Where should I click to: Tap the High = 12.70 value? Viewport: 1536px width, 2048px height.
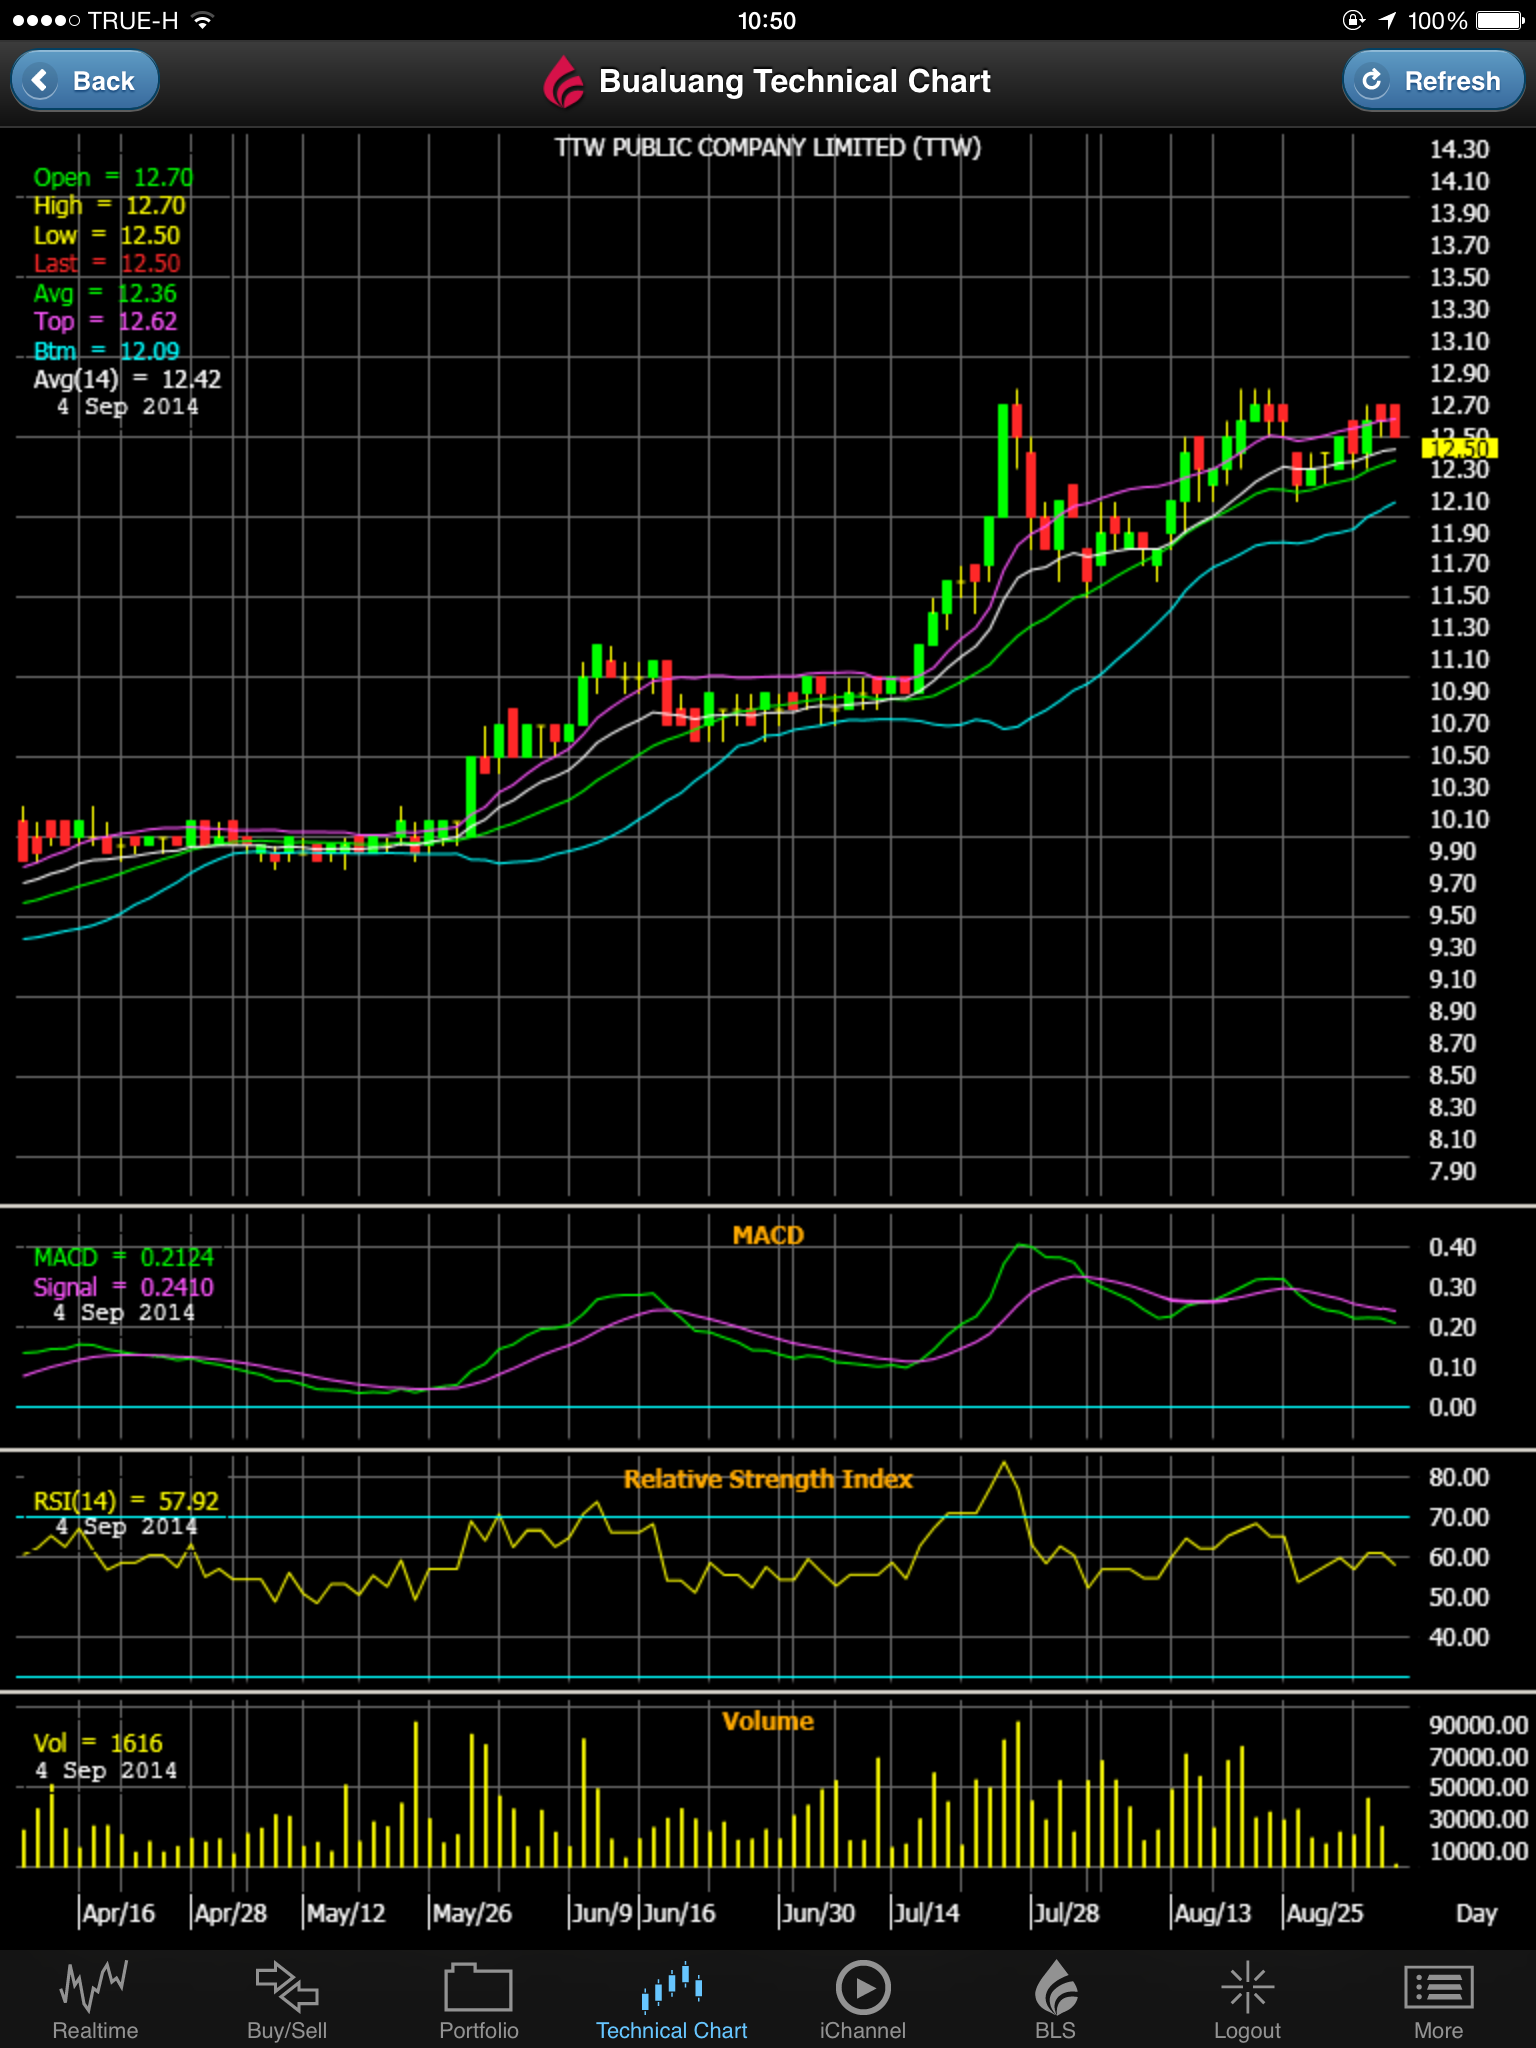click(109, 206)
